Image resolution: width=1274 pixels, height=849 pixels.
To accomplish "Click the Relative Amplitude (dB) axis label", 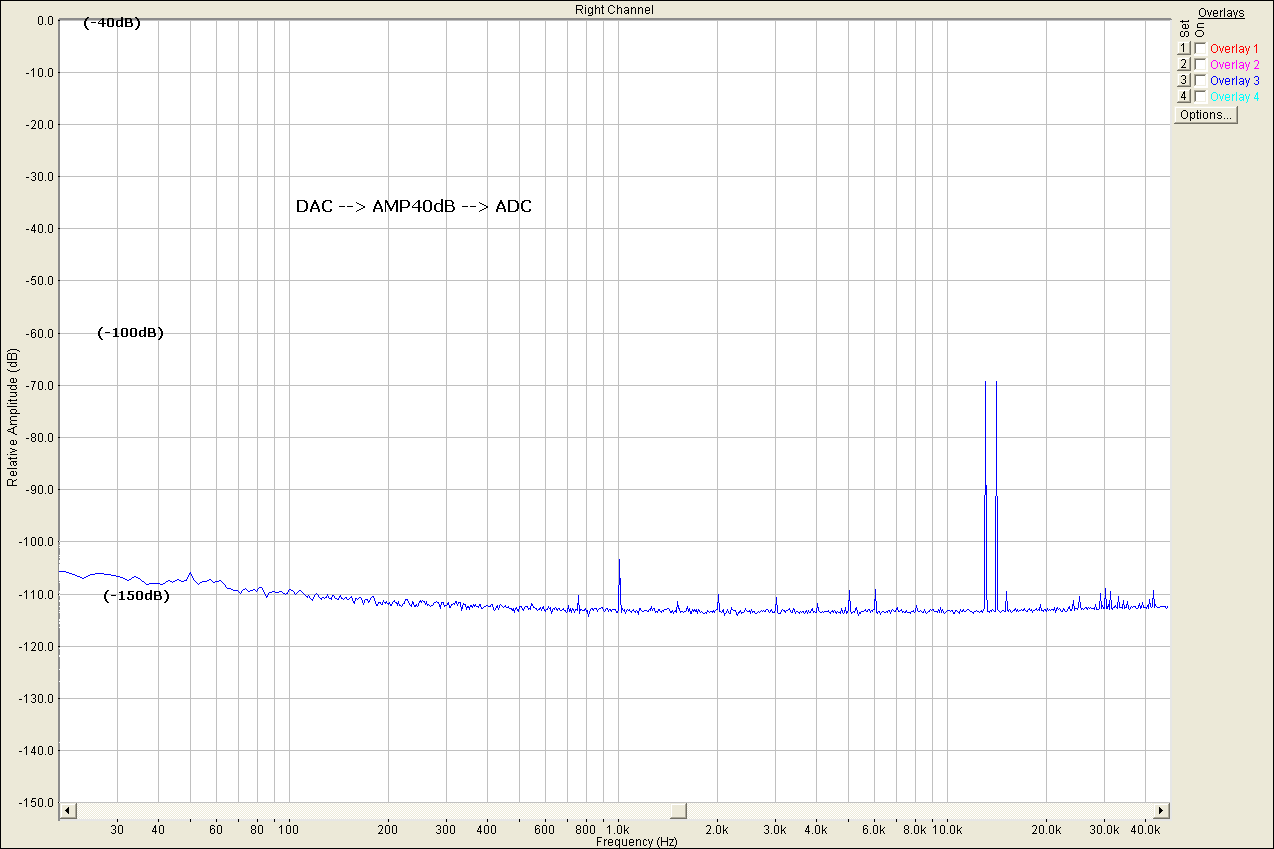I will coord(12,418).
